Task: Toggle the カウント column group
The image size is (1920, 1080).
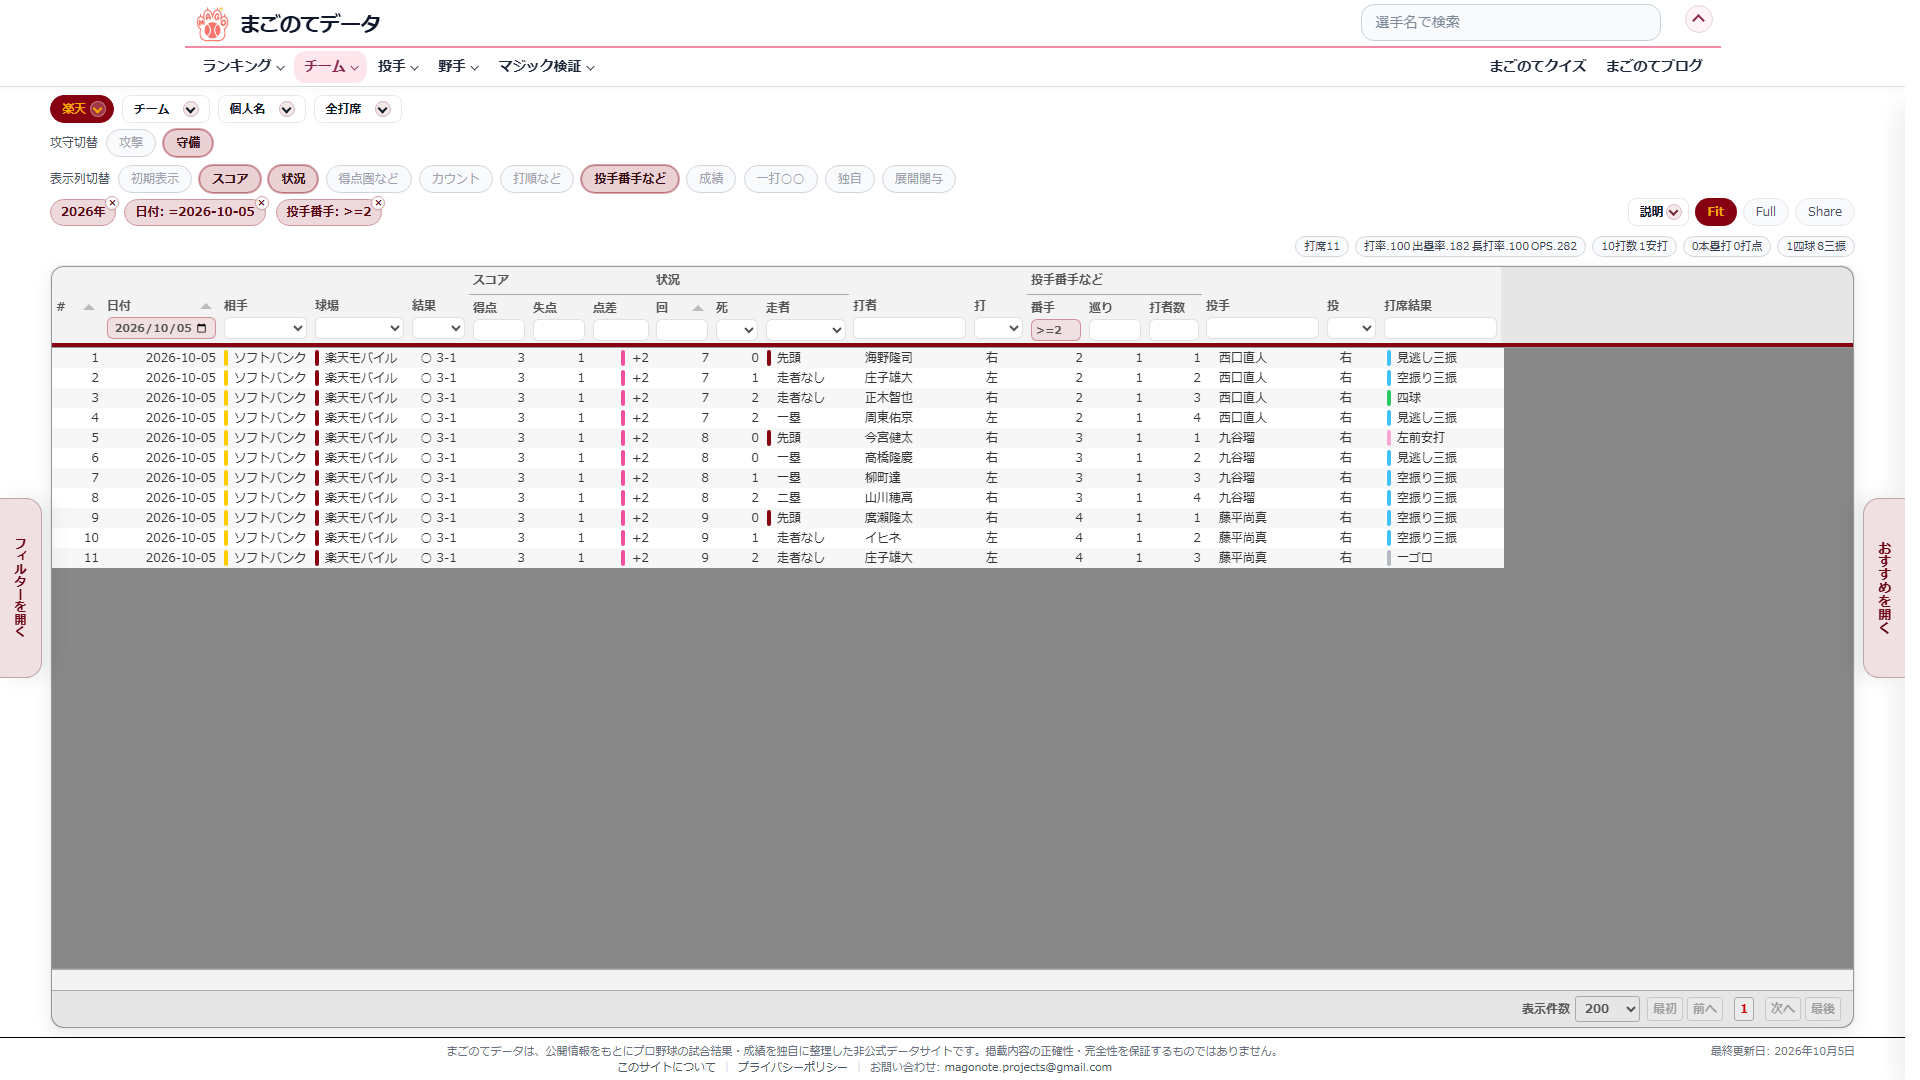Action: click(x=456, y=179)
